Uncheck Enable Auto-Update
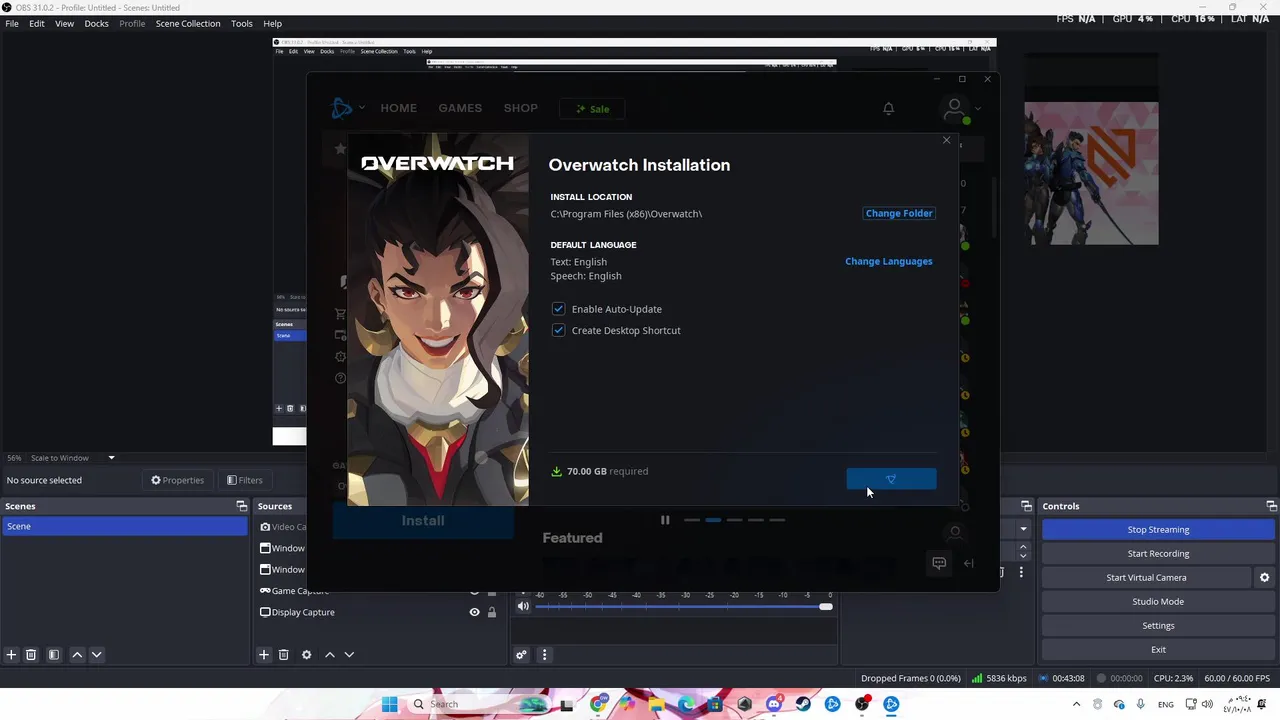 pos(559,309)
